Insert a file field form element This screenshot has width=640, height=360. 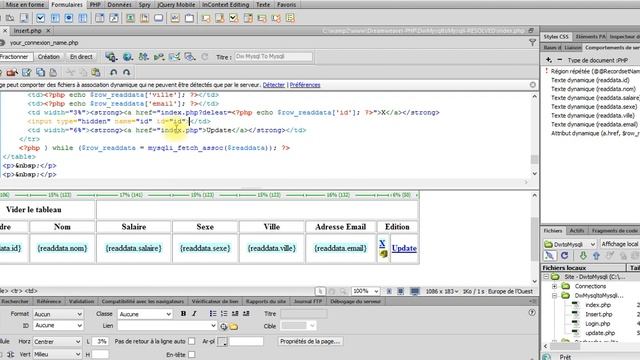pyautogui.click(x=144, y=18)
